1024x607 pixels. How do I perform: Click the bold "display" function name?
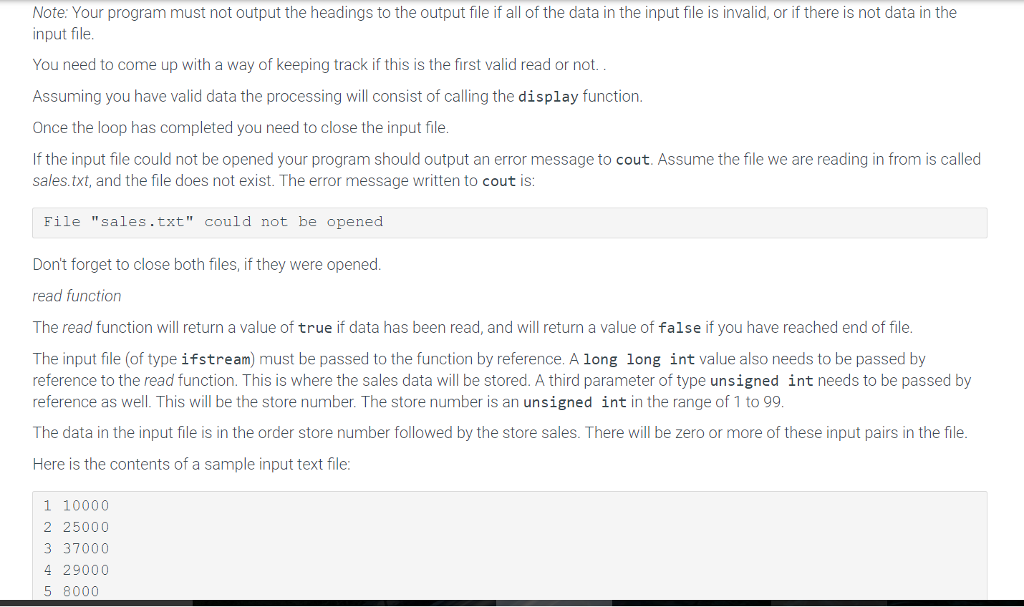tap(548, 97)
